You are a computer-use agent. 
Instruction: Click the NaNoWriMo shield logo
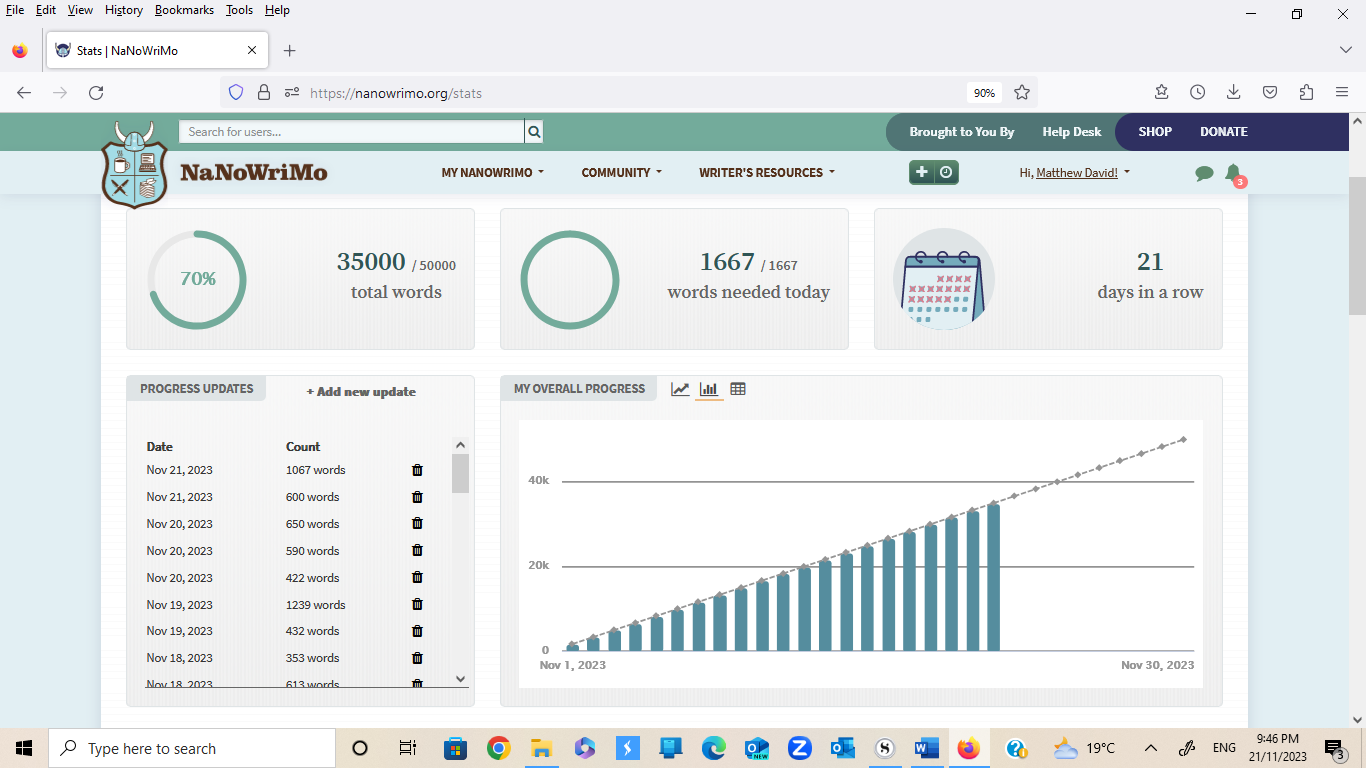[135, 165]
